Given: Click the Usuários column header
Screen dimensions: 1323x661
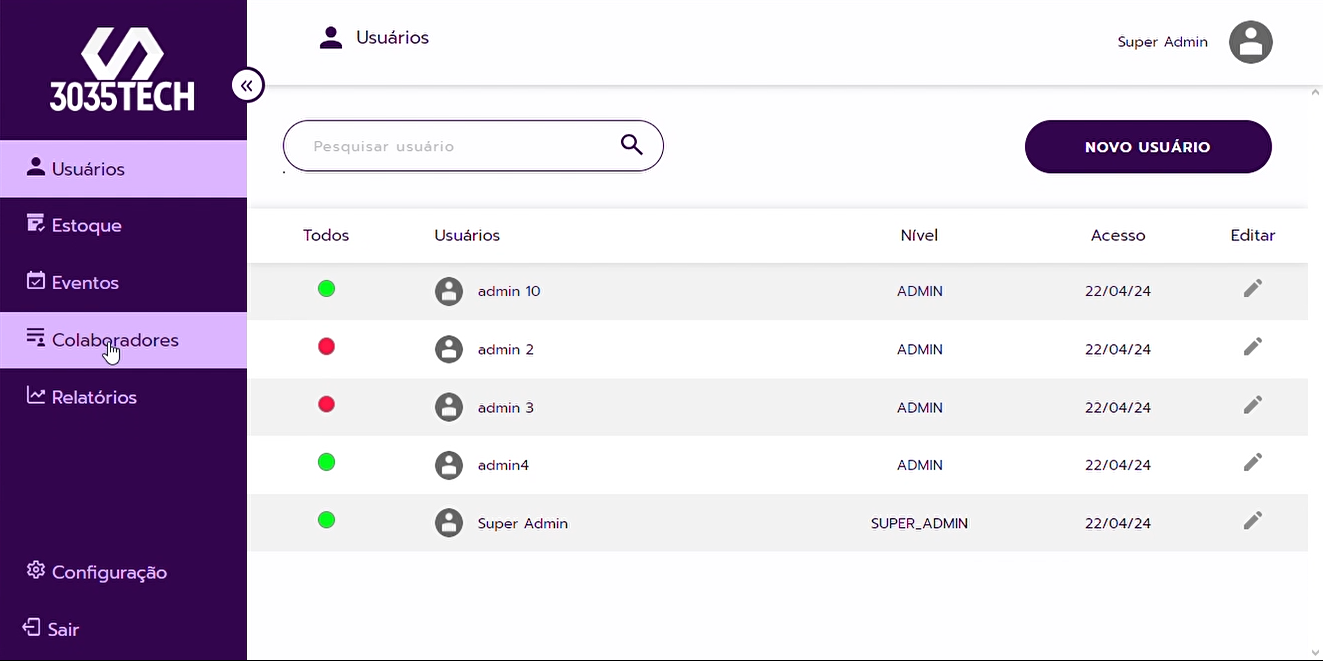Looking at the screenshot, I should coord(467,236).
